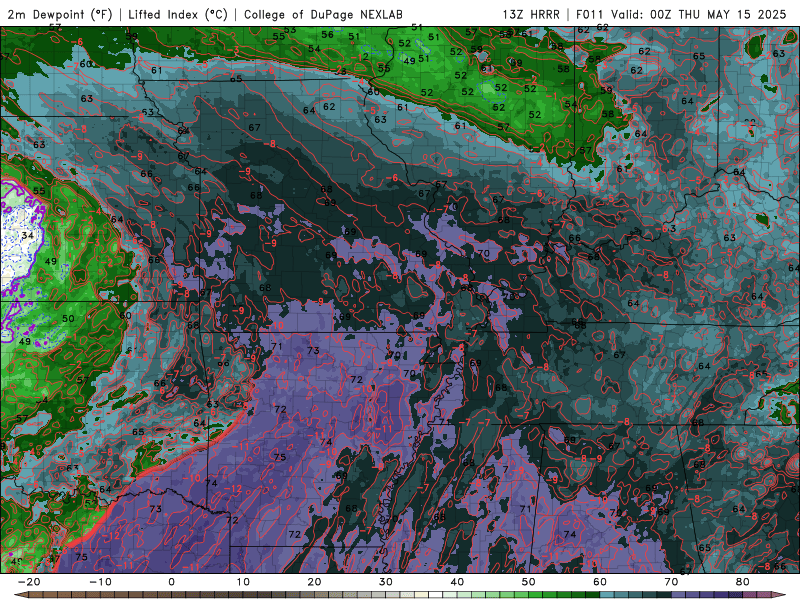Click the '10' label on the color scale
Image resolution: width=800 pixels, height=600 pixels.
(x=243, y=582)
